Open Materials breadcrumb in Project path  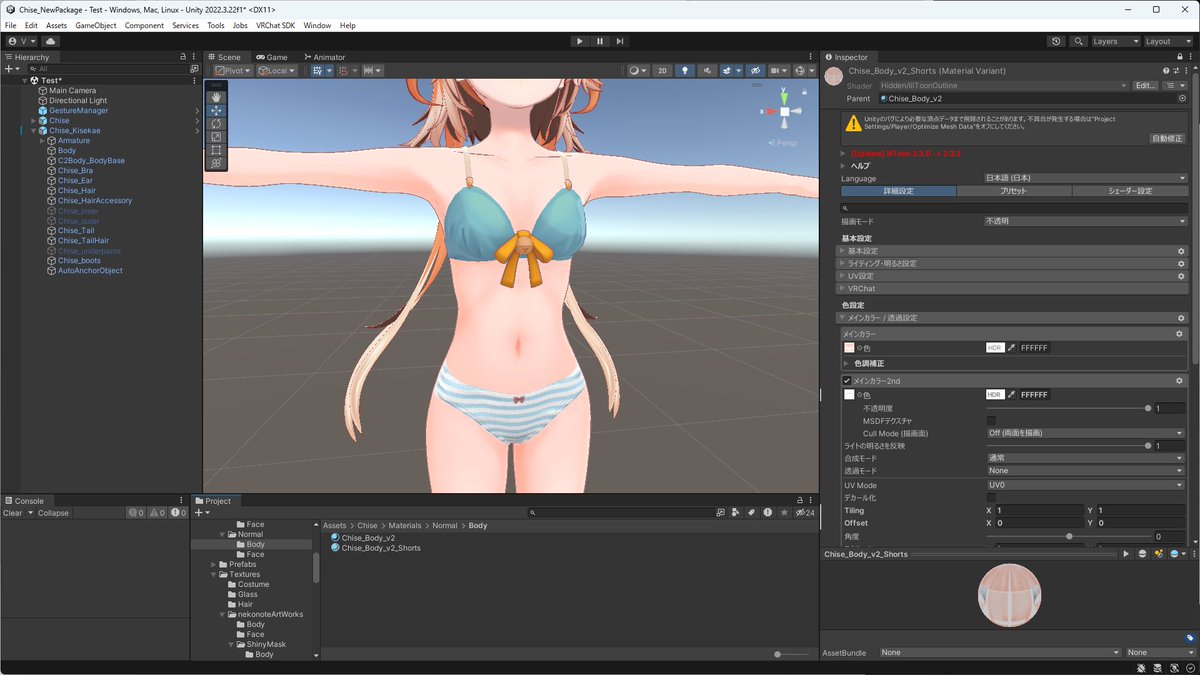(405, 526)
